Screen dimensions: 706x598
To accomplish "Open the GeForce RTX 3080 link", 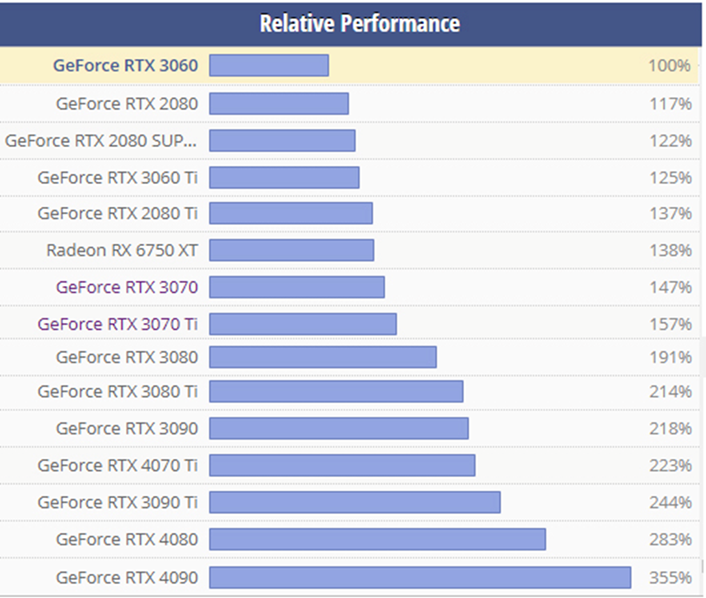I will 127,357.
